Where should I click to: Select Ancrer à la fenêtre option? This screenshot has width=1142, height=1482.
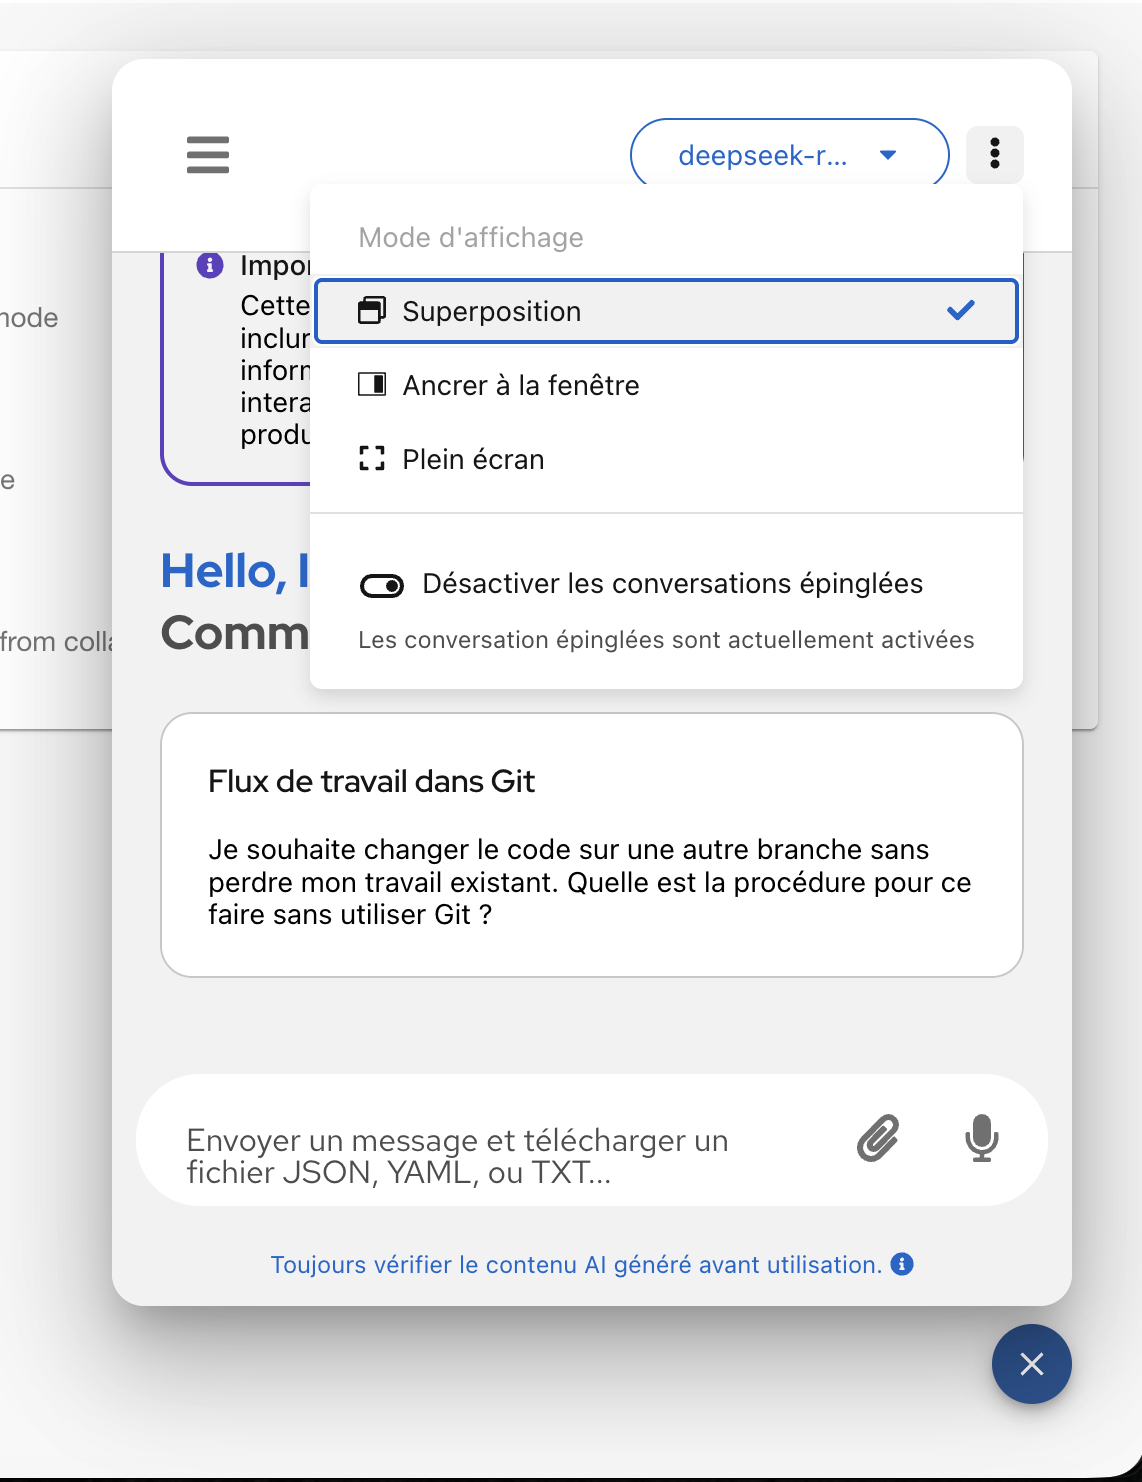(667, 385)
